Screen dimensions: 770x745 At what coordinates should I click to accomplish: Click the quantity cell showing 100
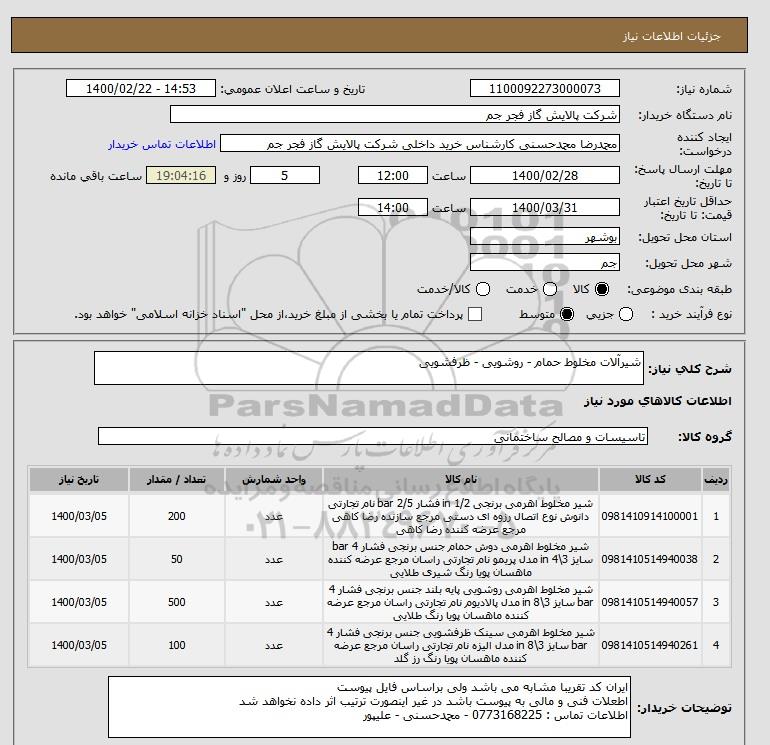pyautogui.click(x=177, y=645)
